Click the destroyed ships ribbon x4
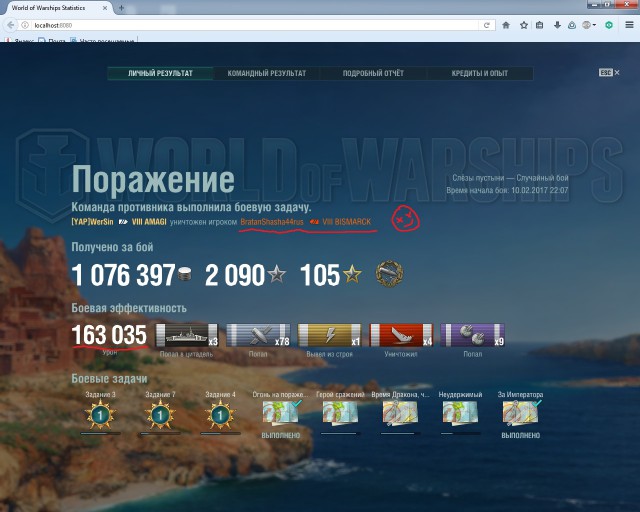 coord(401,335)
